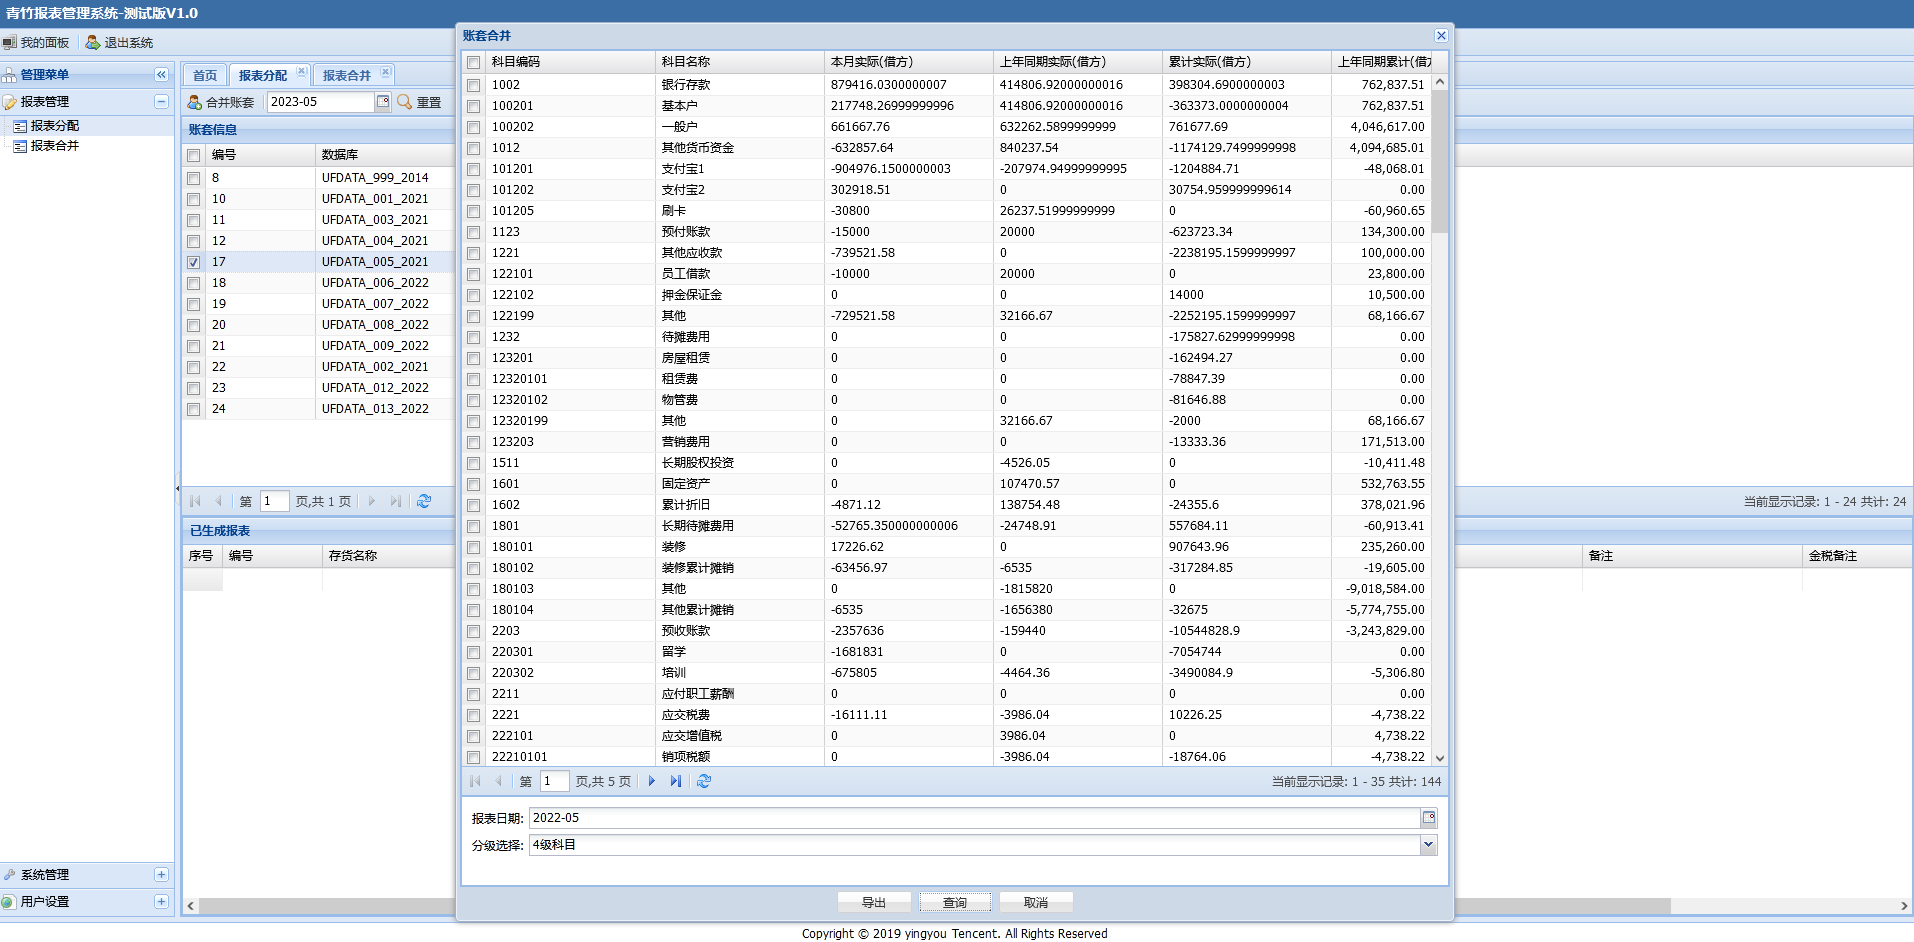
Task: Click the 取消 button
Action: click(x=1036, y=902)
